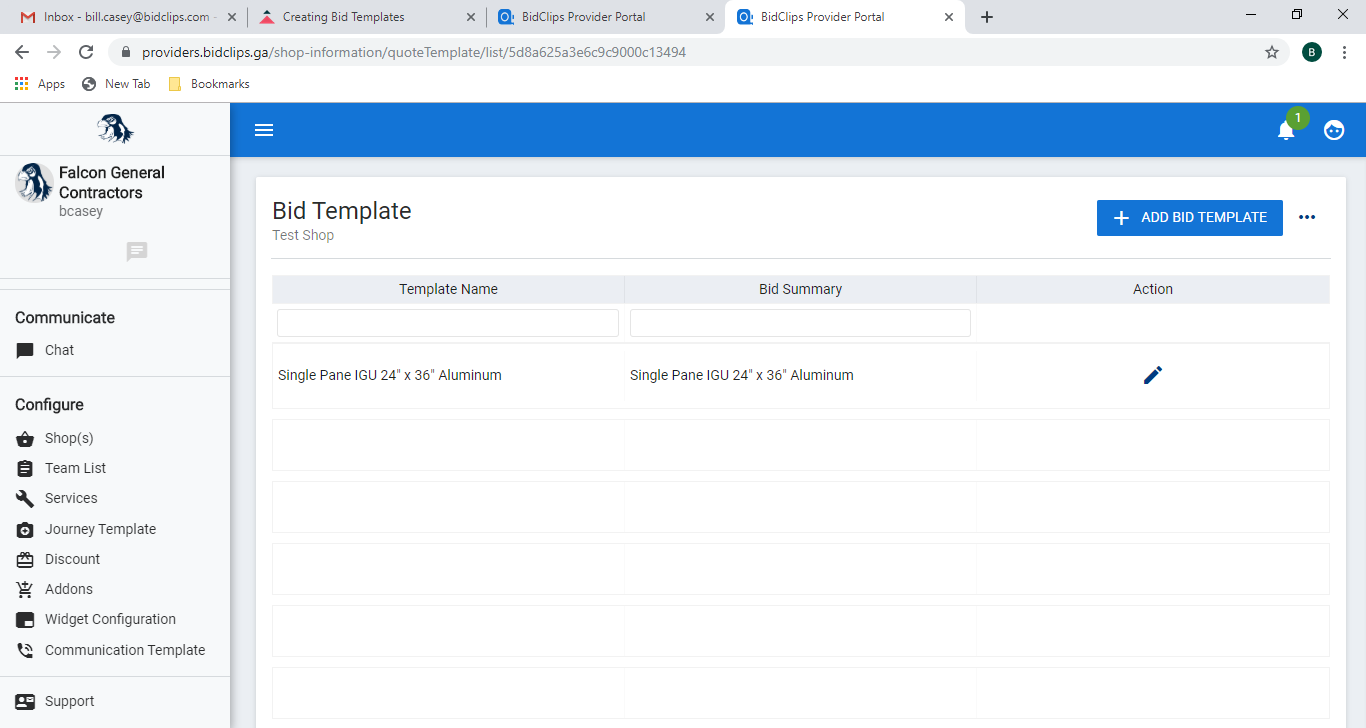Click the Template Name filter field
The width and height of the screenshot is (1366, 728).
pos(448,323)
